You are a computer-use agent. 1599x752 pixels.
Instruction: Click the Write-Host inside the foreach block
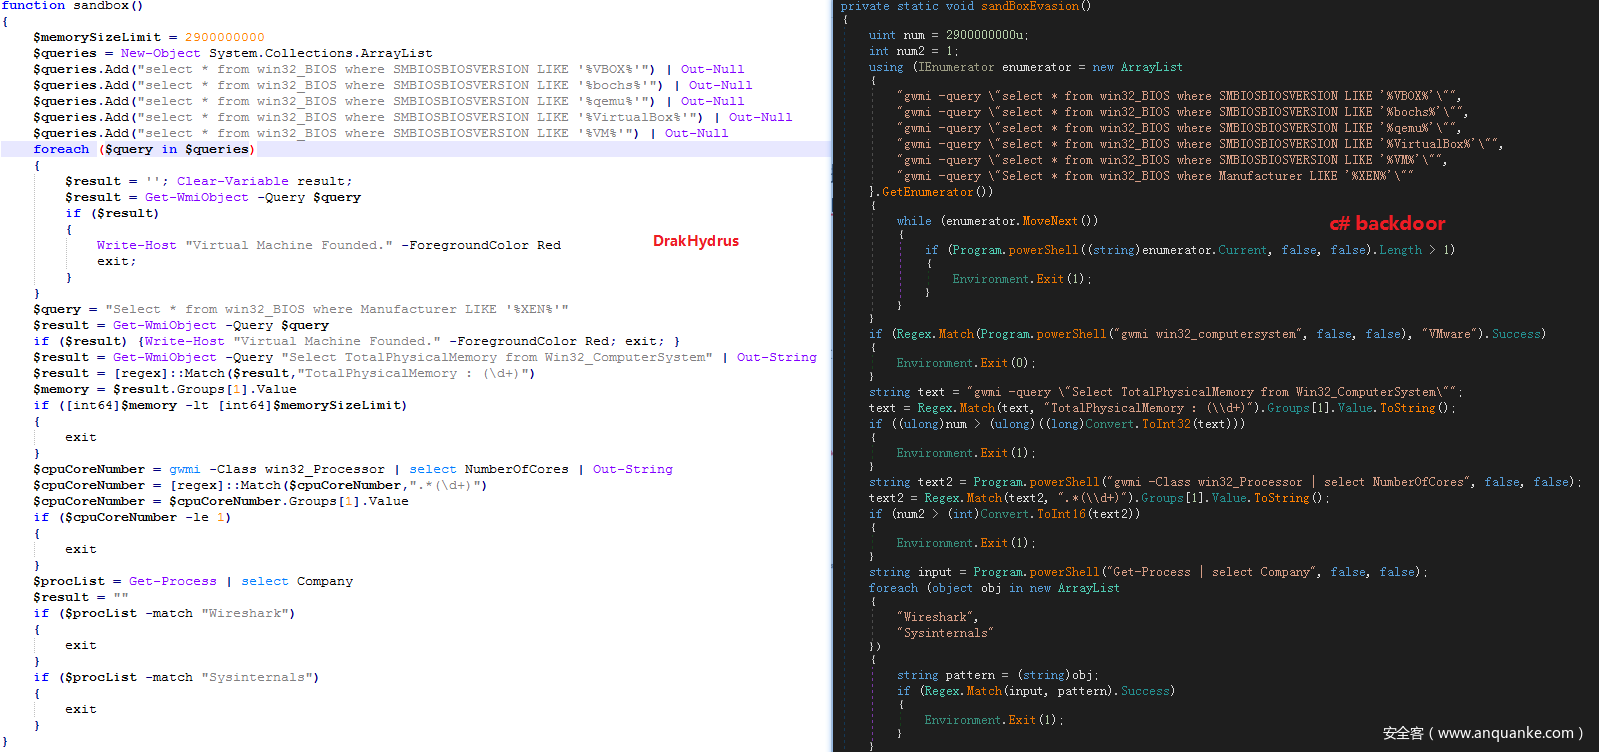click(x=136, y=245)
